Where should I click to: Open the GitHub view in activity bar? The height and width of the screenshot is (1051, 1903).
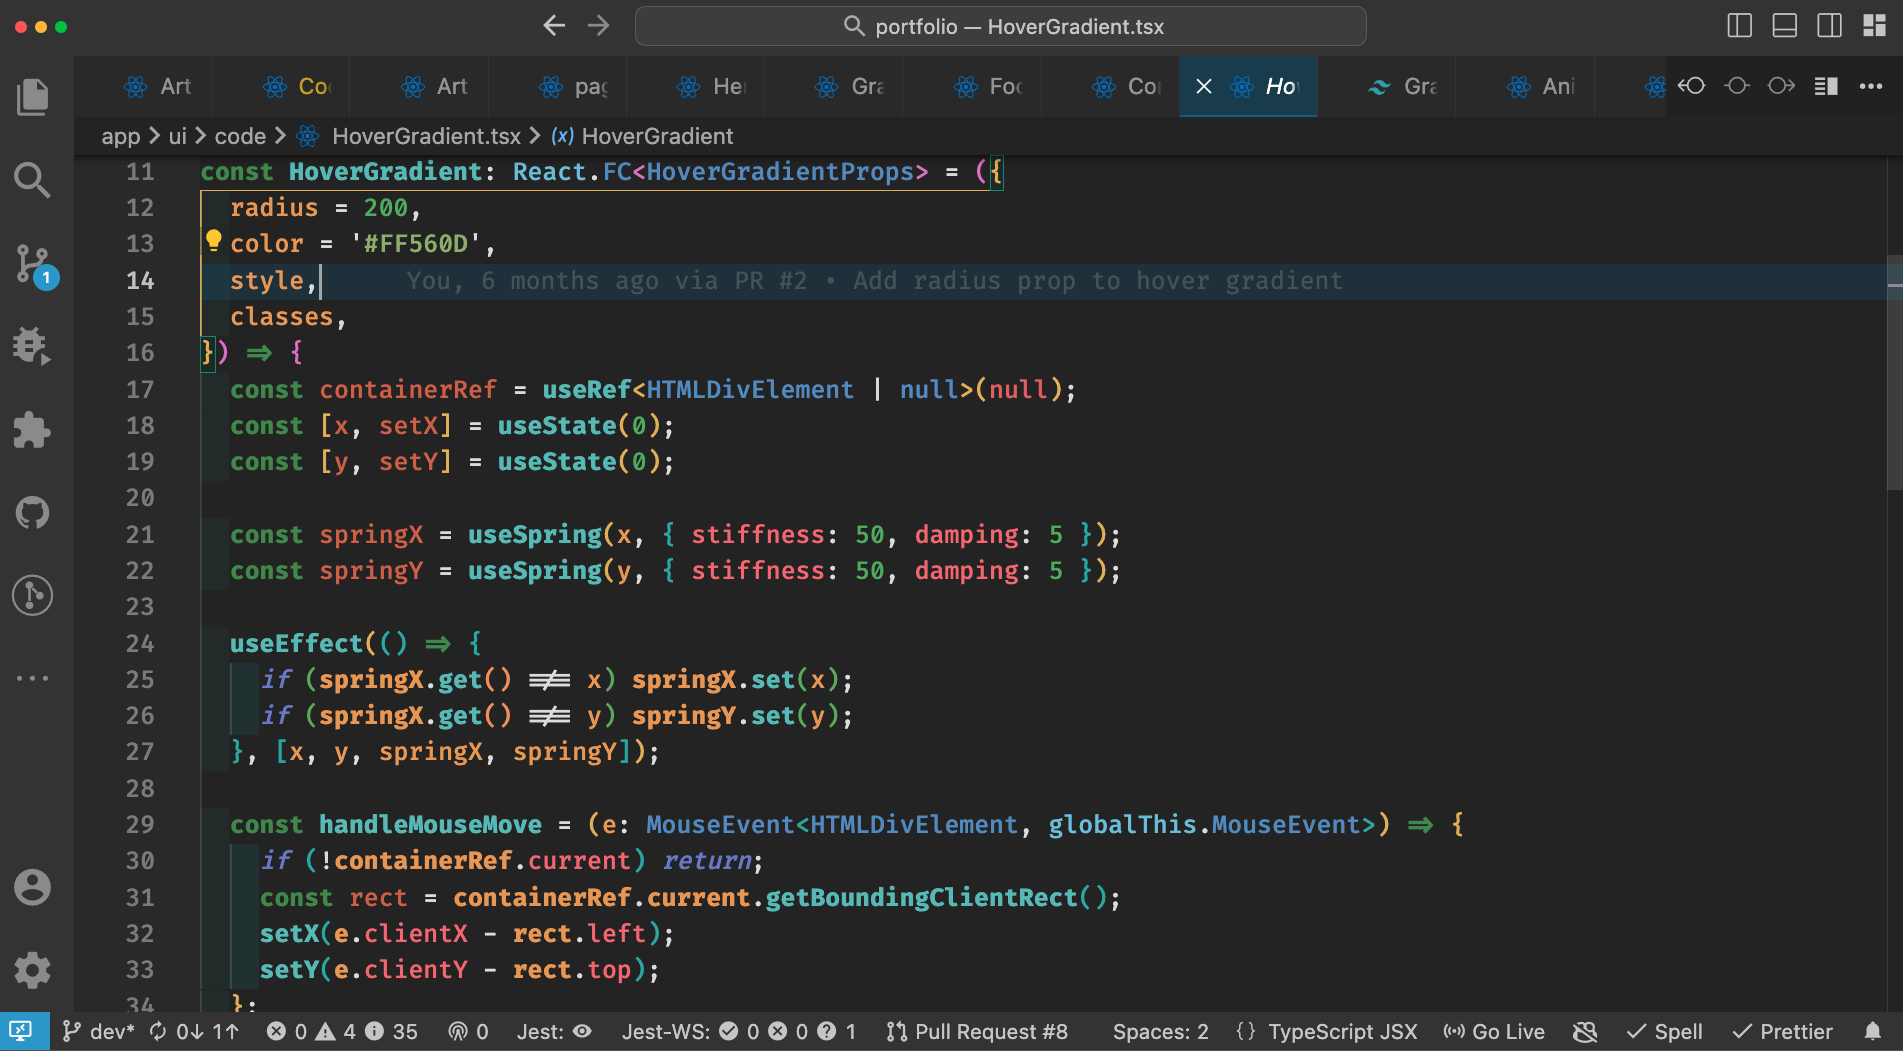tap(32, 513)
